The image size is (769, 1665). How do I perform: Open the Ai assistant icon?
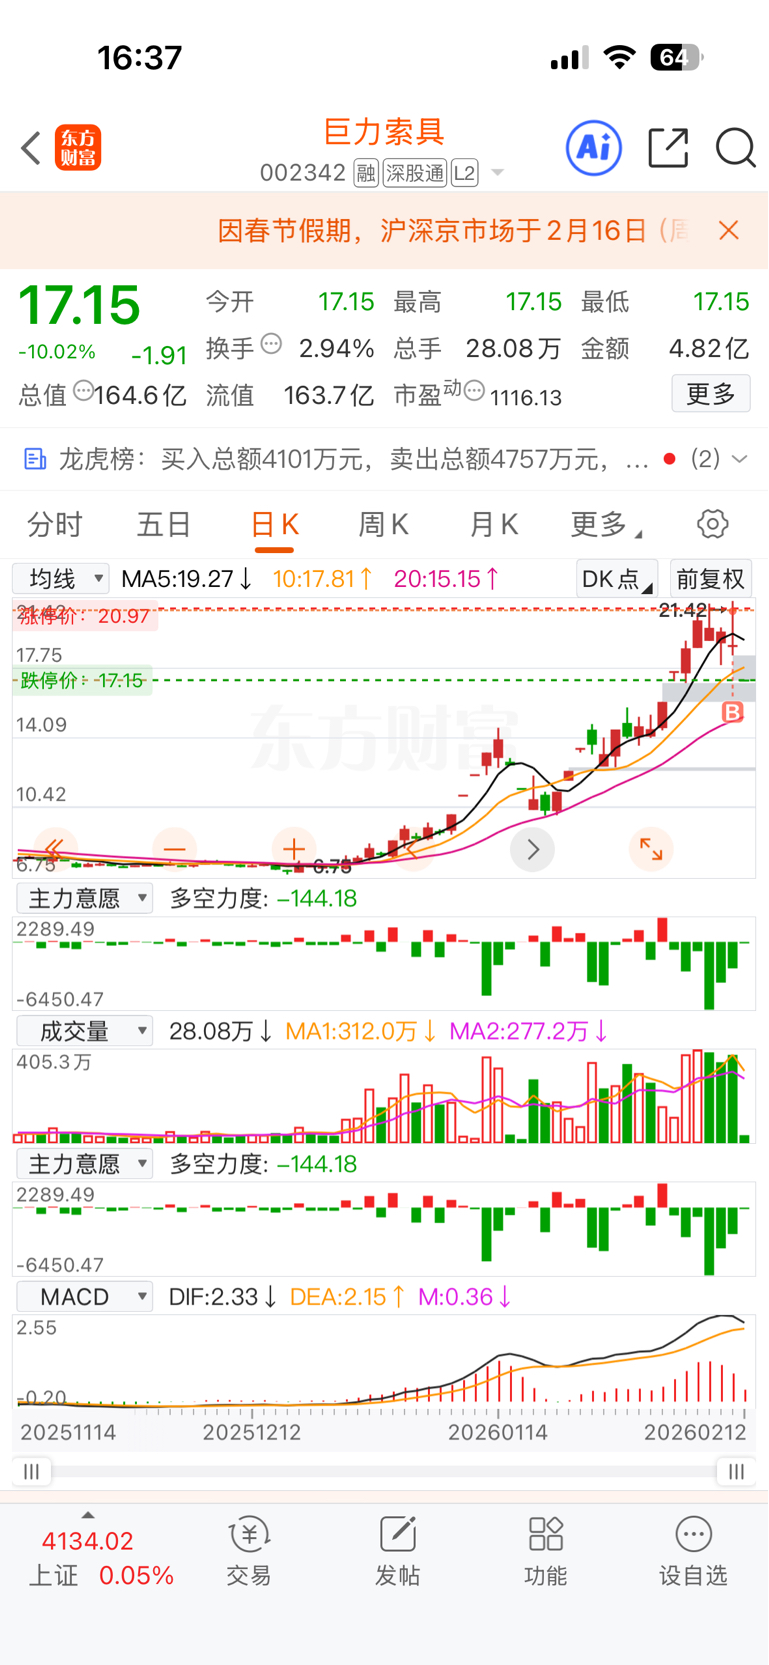(594, 148)
